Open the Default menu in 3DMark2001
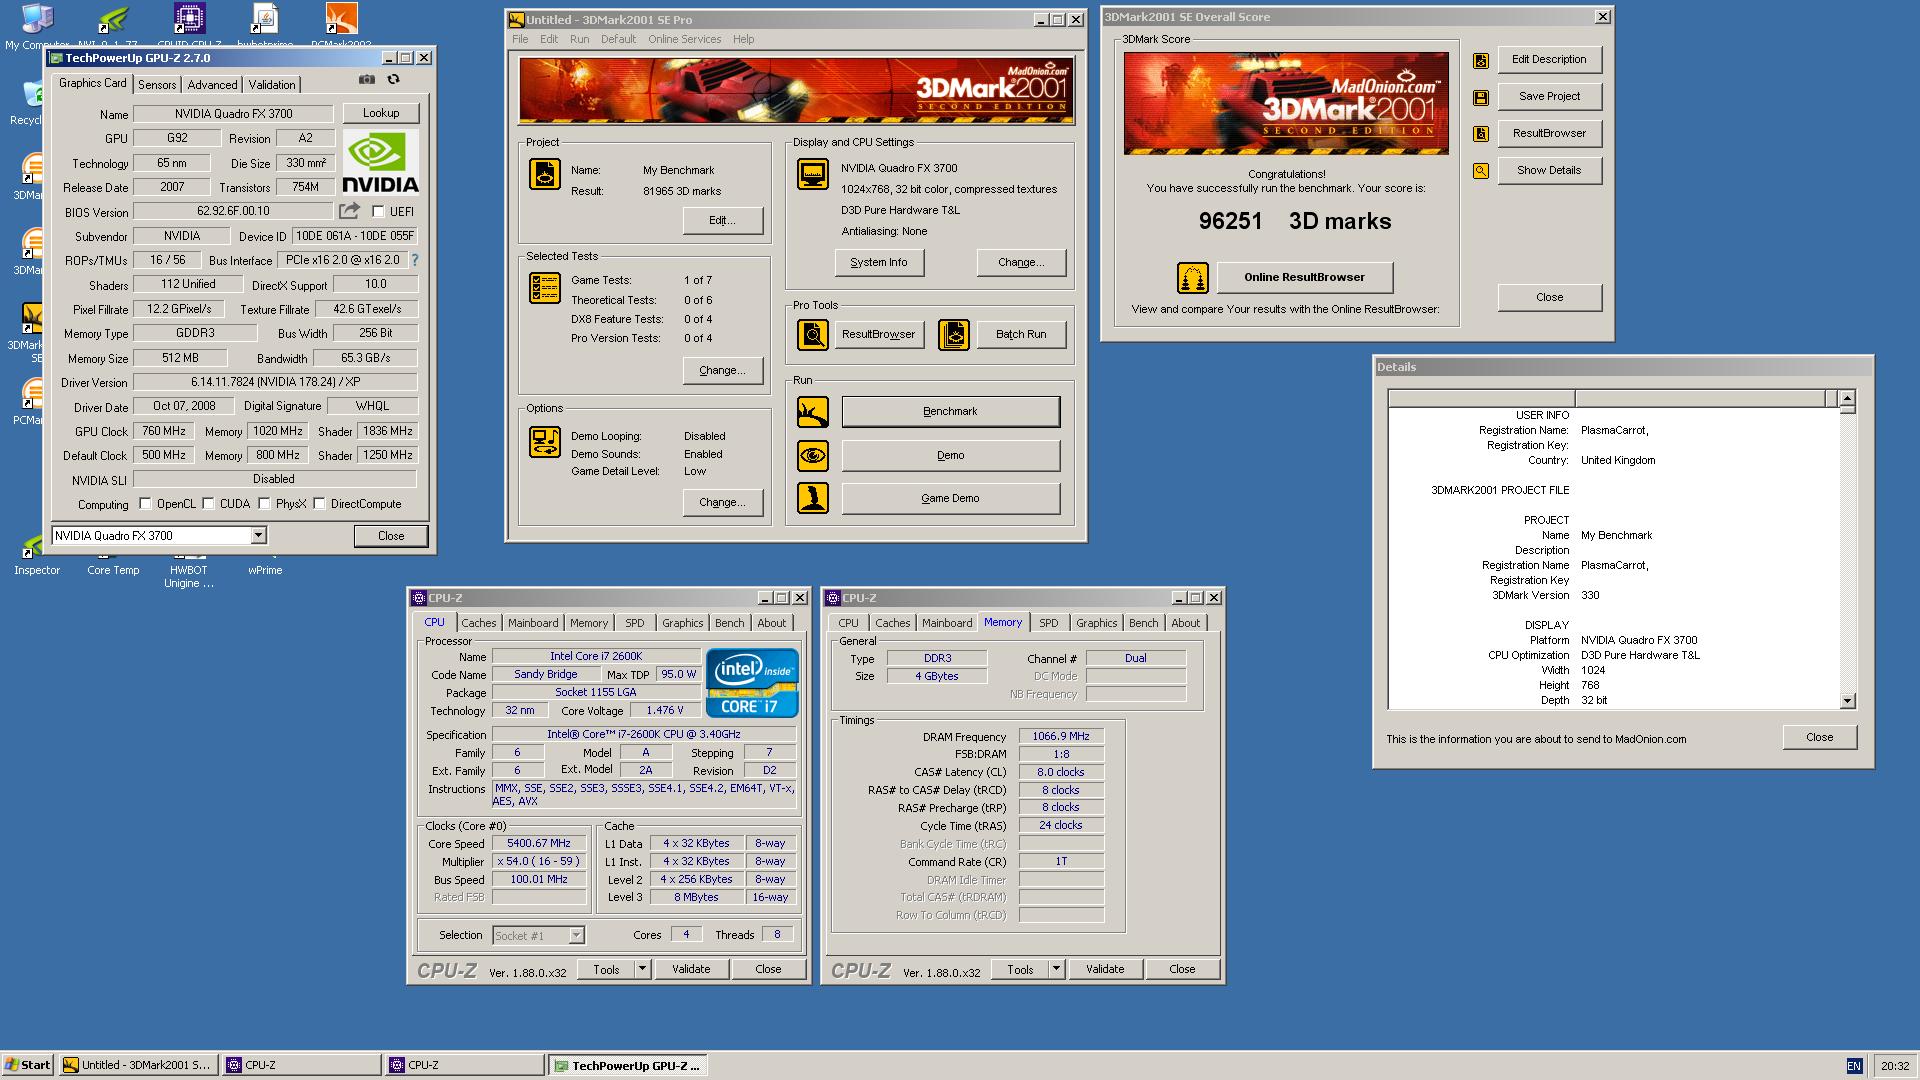This screenshot has height=1080, width=1920. [618, 39]
